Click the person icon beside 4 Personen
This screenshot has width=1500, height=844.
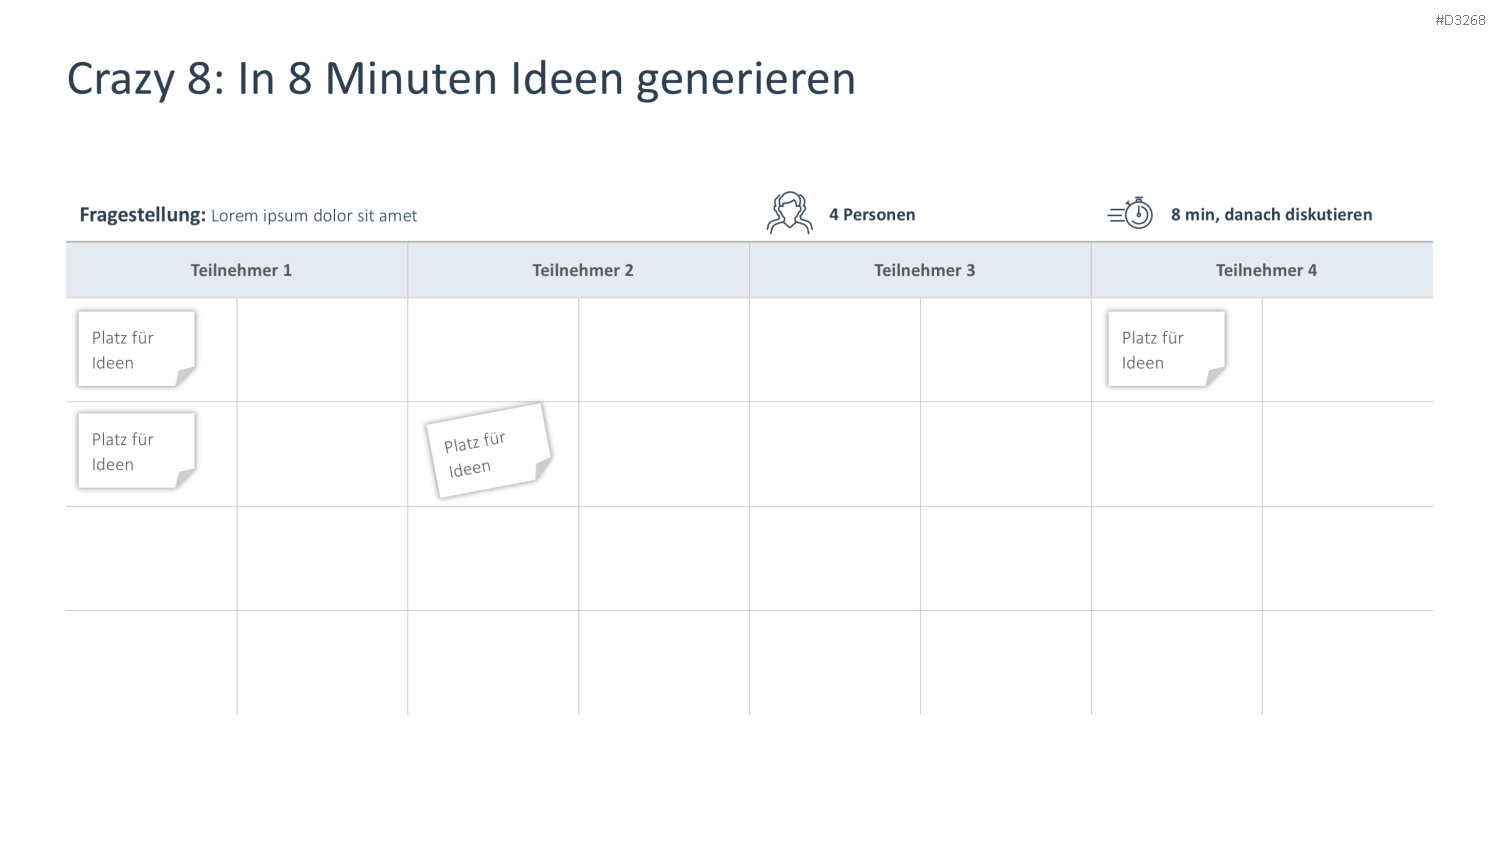coord(789,213)
